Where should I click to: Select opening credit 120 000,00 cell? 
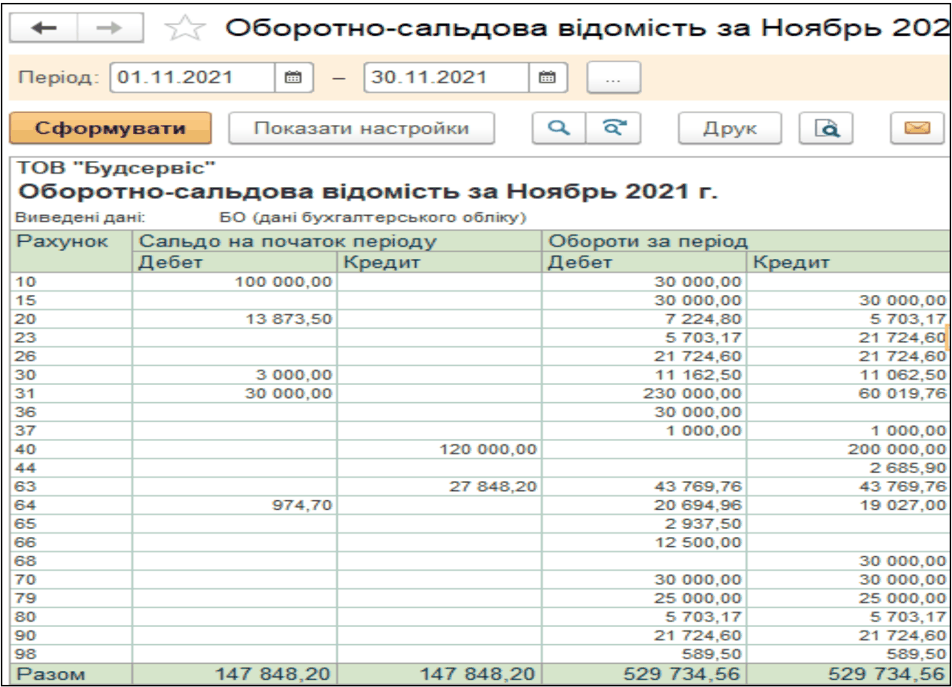click(440, 449)
